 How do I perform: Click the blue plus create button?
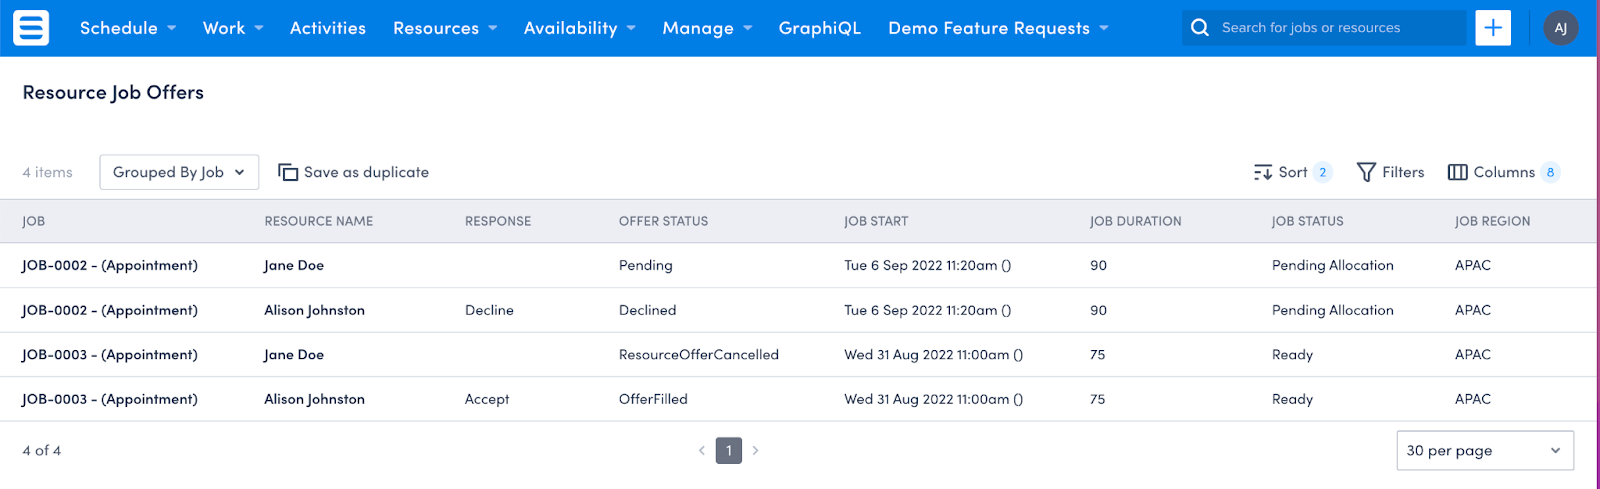click(1493, 28)
